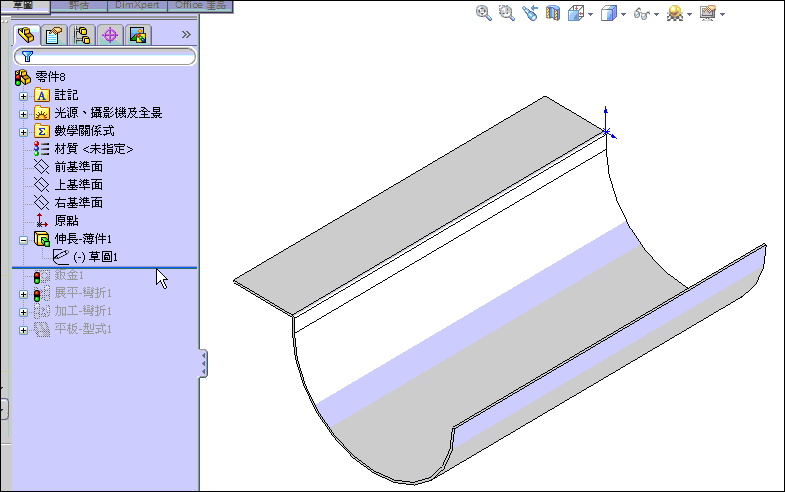Viewport: 785px width, 492px height.
Task: Select the 上基準面 top plane
Action: [x=78, y=185]
